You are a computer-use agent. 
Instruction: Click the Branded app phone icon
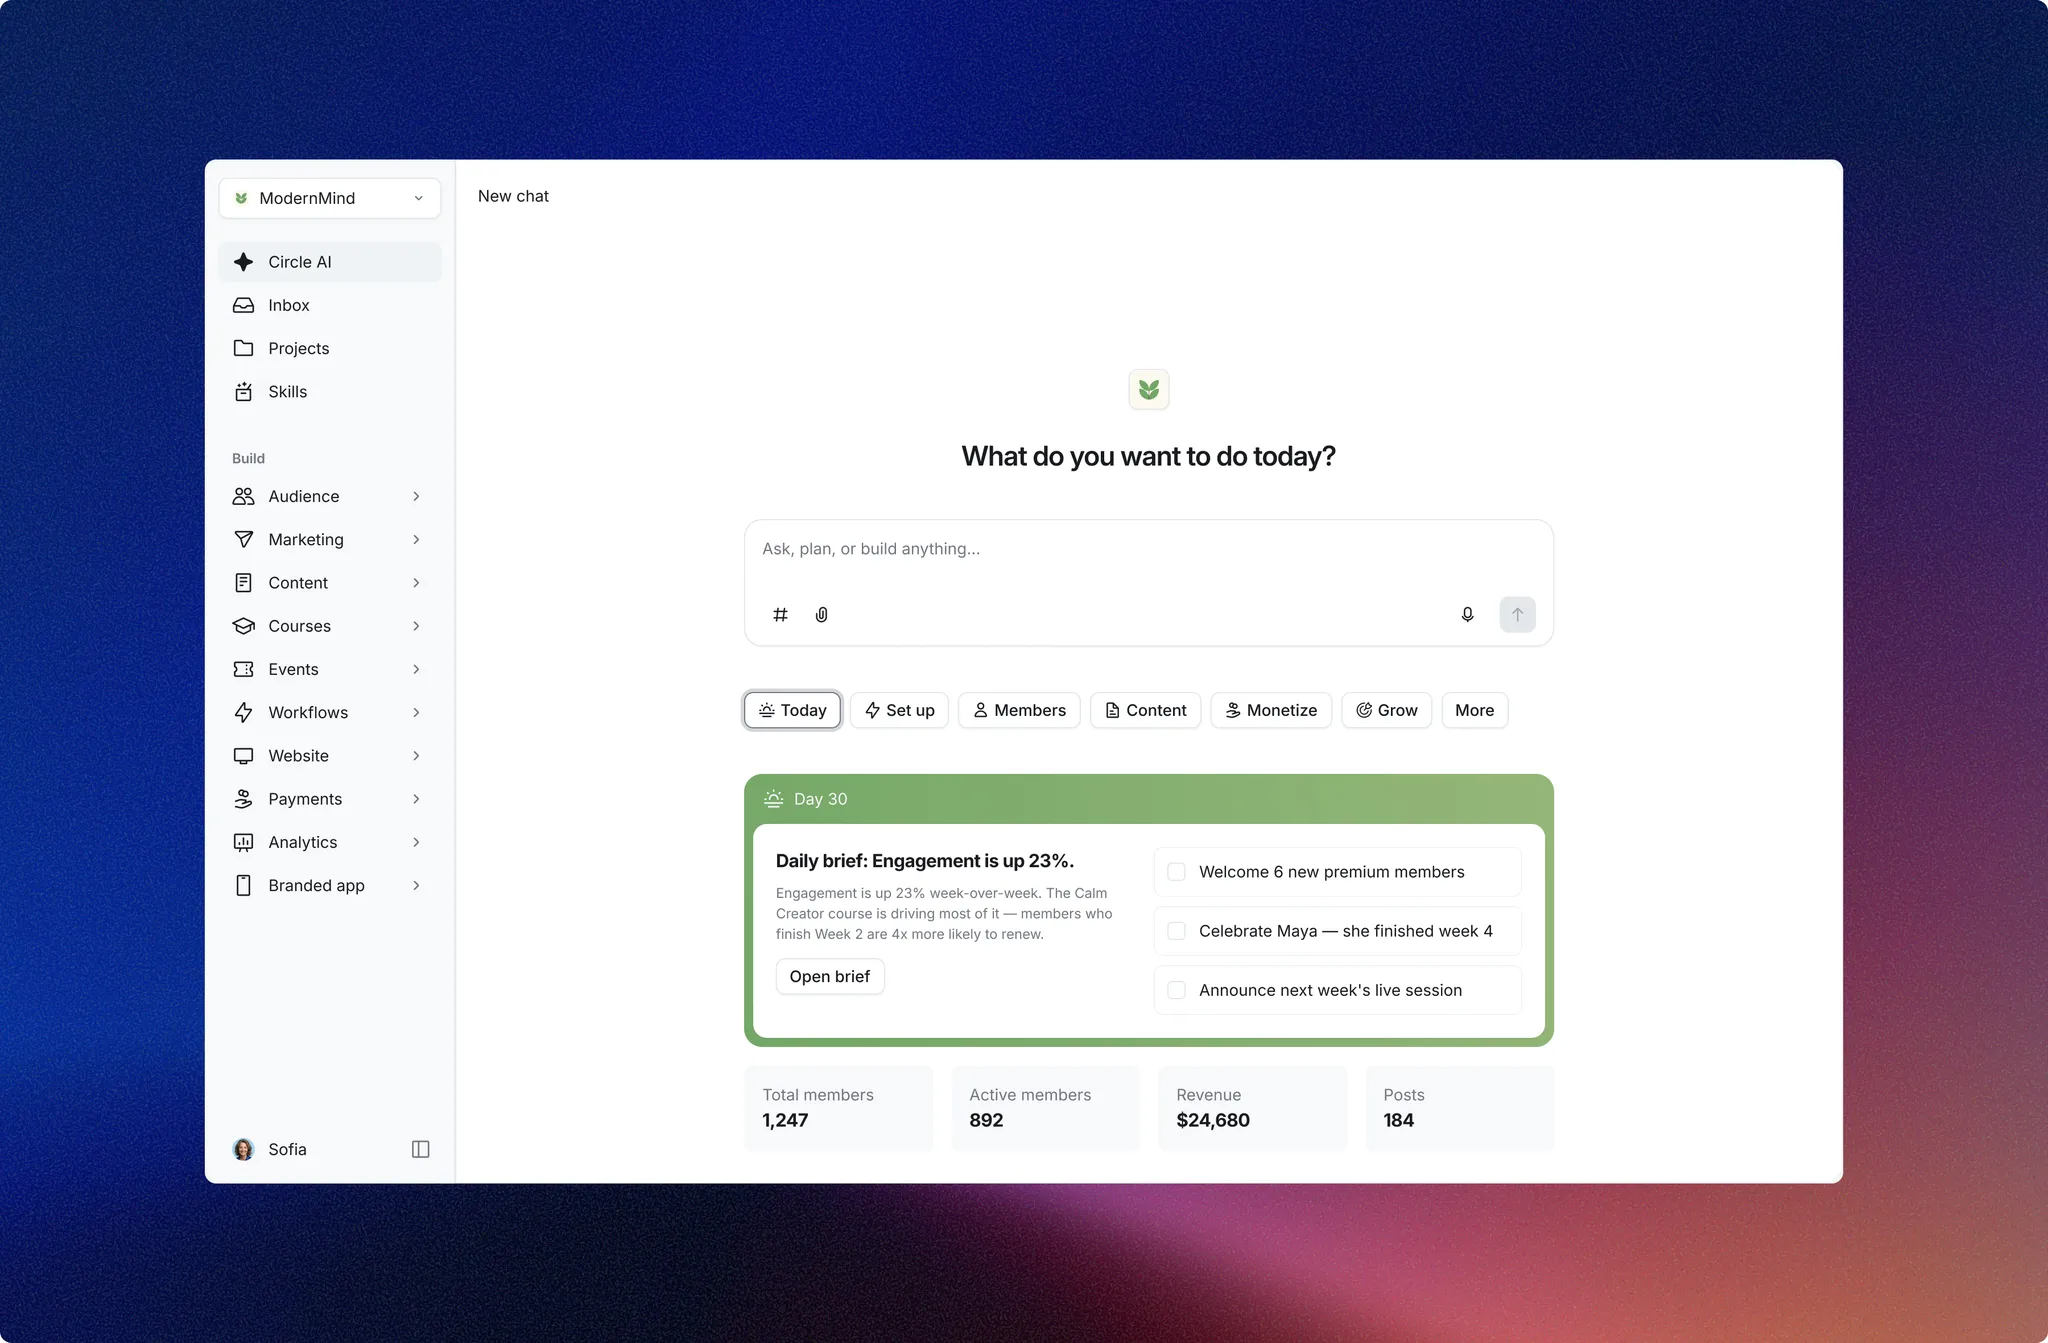click(x=243, y=885)
